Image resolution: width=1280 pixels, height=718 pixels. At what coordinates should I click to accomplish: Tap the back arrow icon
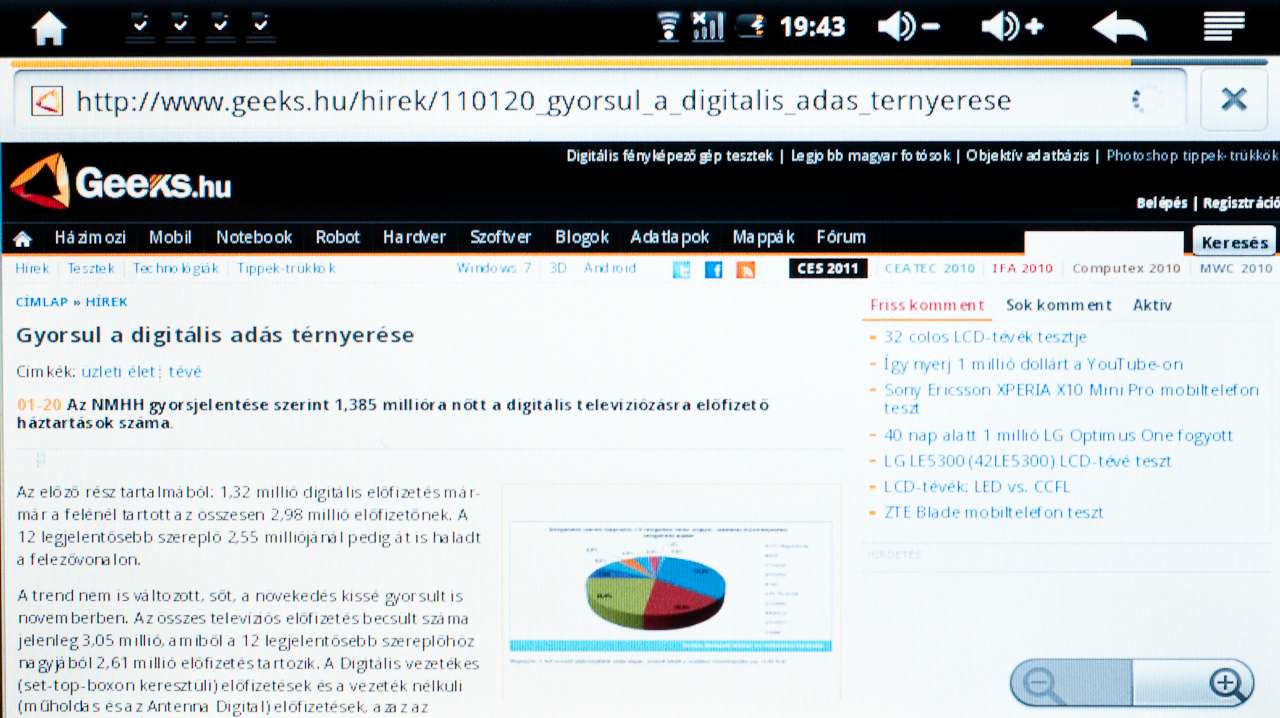tap(1119, 27)
